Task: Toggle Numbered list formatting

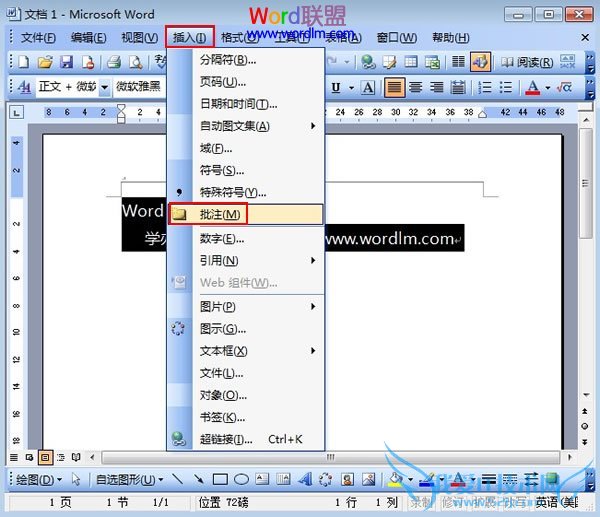Action: (x=484, y=88)
